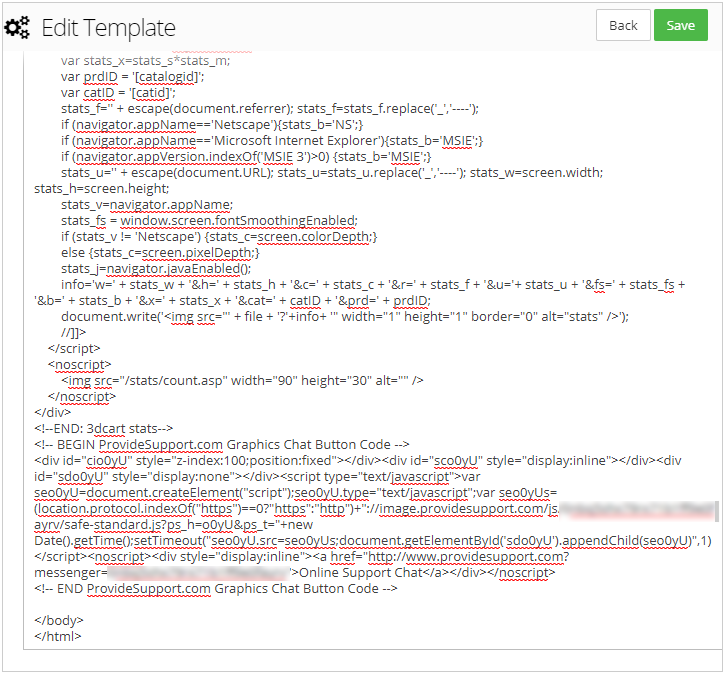Click the '//]]>' line
The width and height of the screenshot is (725, 675).
(x=74, y=332)
